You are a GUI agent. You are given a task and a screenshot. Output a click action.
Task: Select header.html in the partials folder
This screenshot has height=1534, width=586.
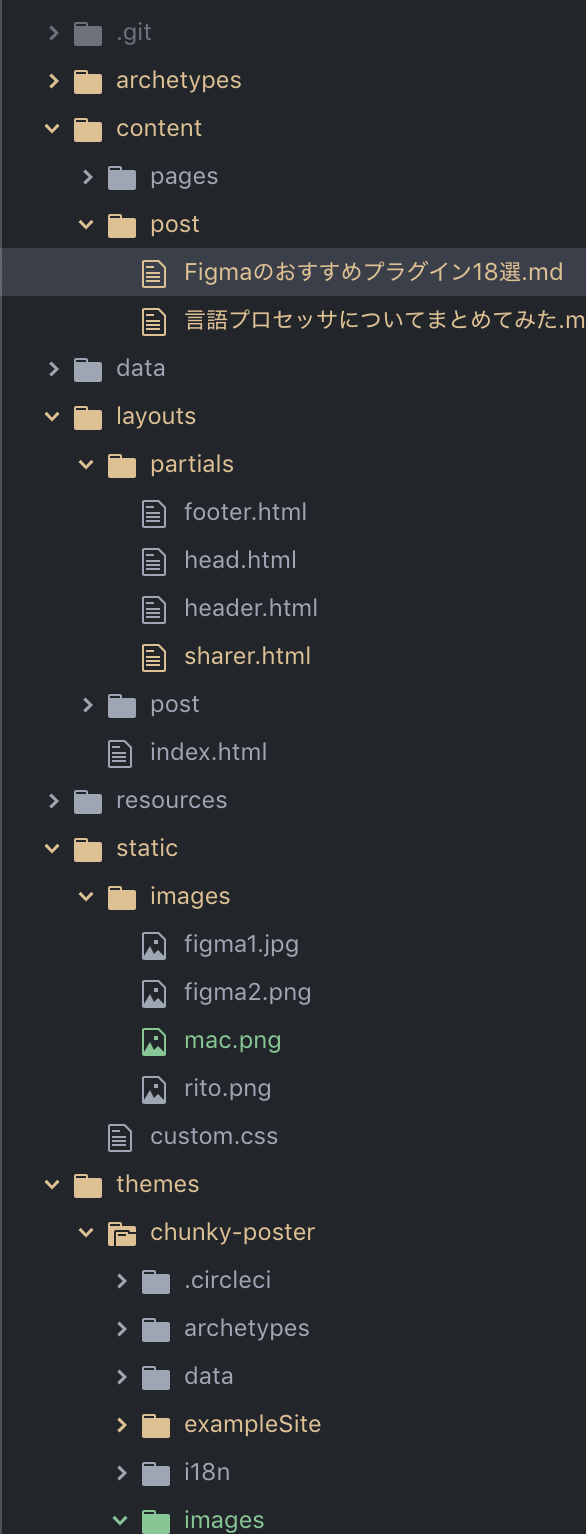click(251, 608)
